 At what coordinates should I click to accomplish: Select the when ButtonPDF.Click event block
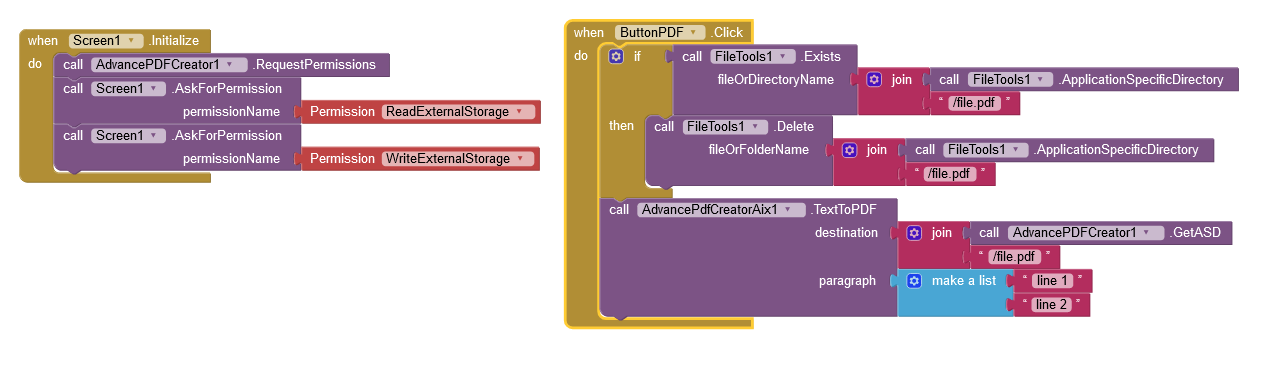click(x=658, y=33)
